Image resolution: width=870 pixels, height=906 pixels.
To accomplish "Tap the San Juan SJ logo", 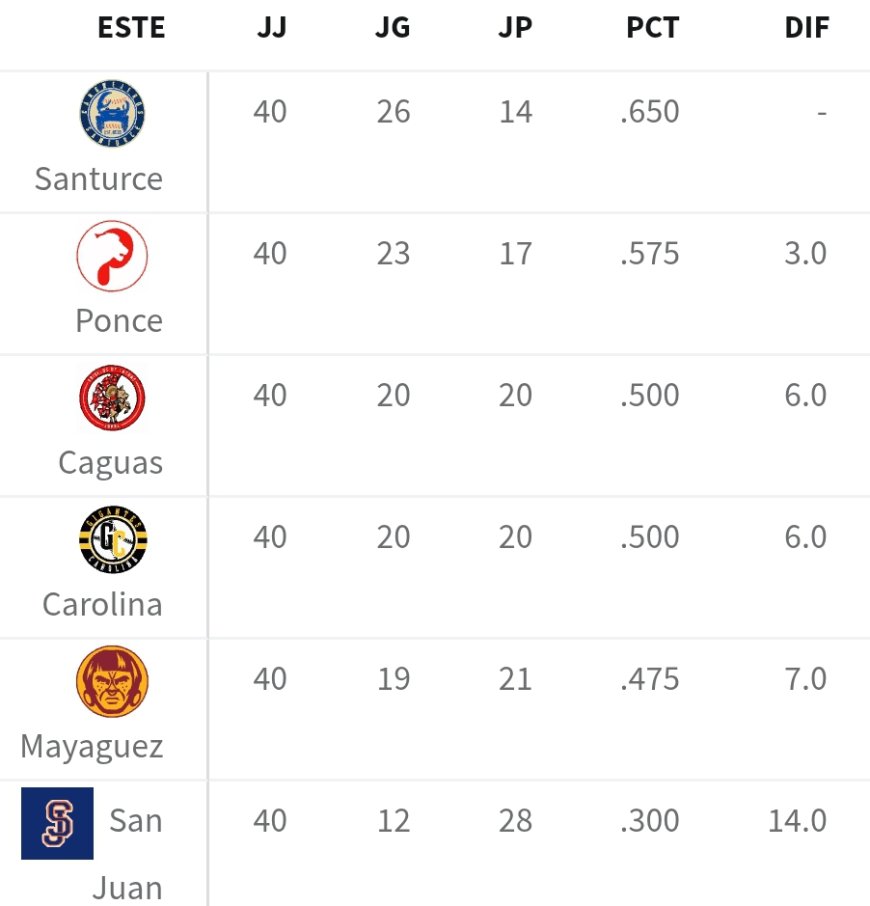I will click(57, 823).
